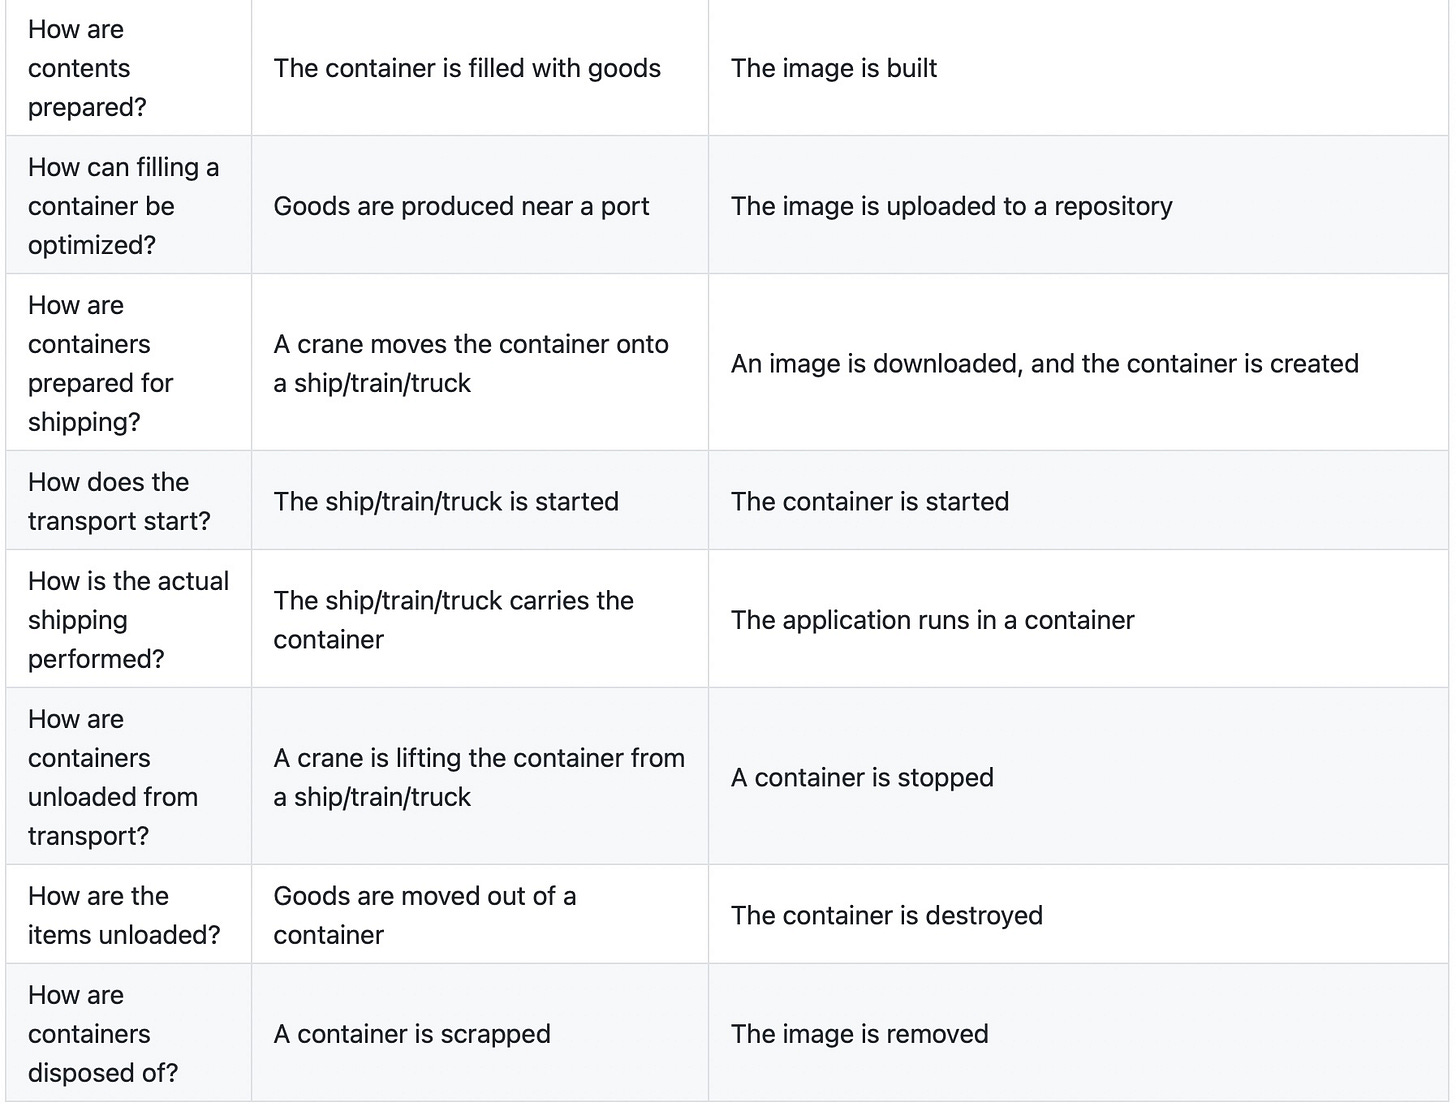The image size is (1456, 1107).
Task: Select 'The ship/train/truck is started' cell
Action: 480,500
